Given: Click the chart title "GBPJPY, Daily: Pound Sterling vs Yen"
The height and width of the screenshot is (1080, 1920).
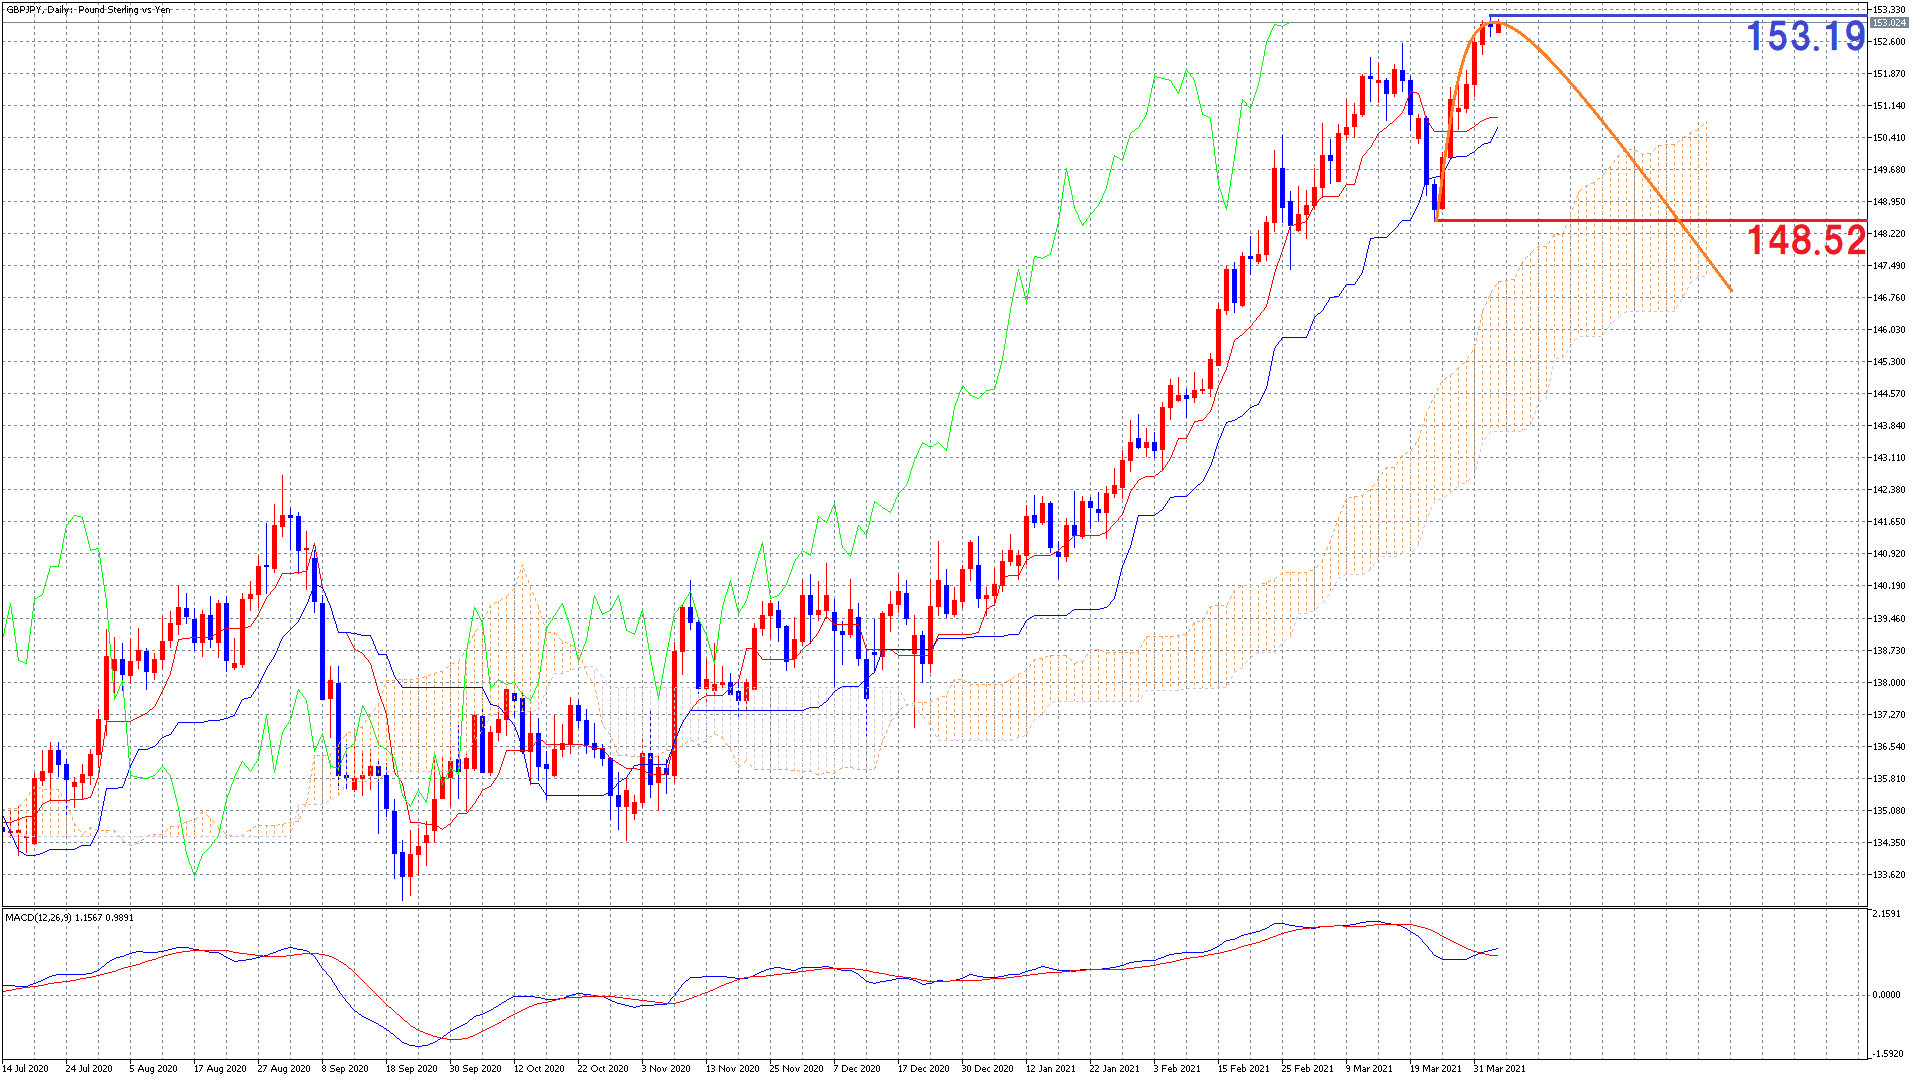Looking at the screenshot, I should click(88, 10).
